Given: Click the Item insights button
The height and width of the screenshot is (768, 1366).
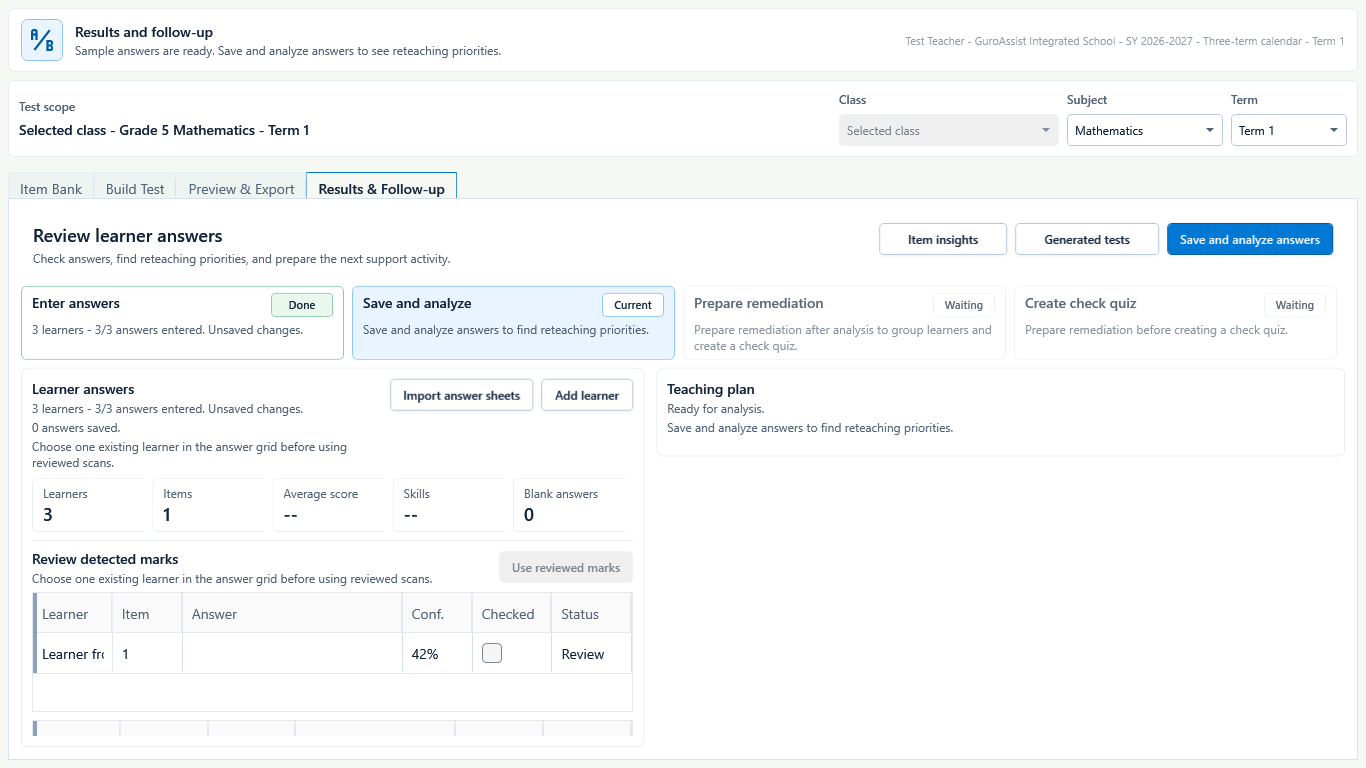Looking at the screenshot, I should 943,239.
